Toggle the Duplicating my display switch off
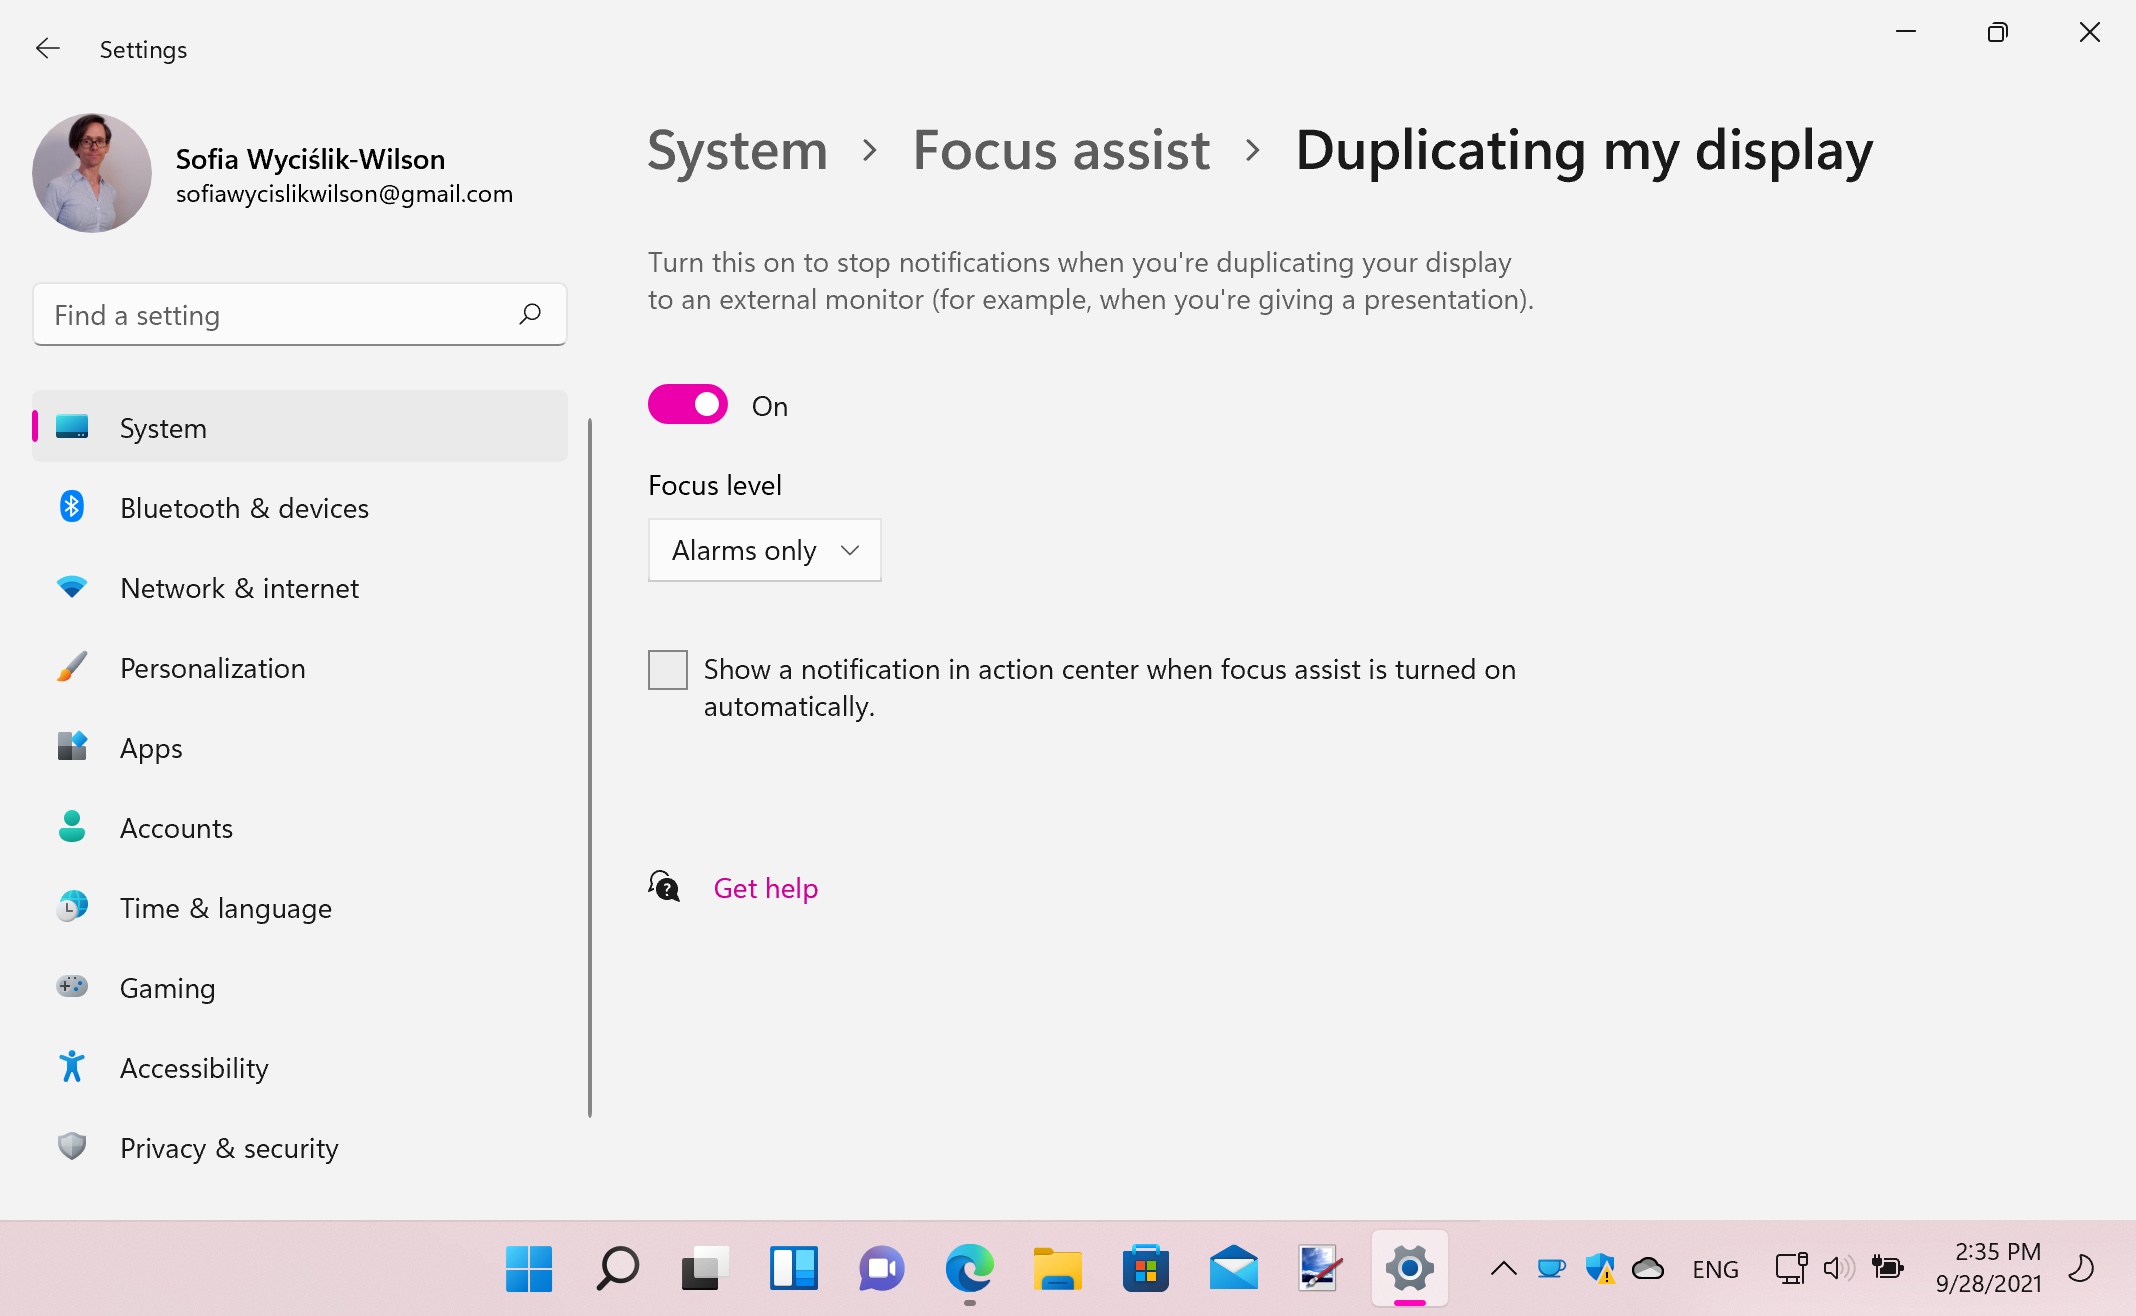Viewport: 2136px width, 1316px height. pos(688,405)
